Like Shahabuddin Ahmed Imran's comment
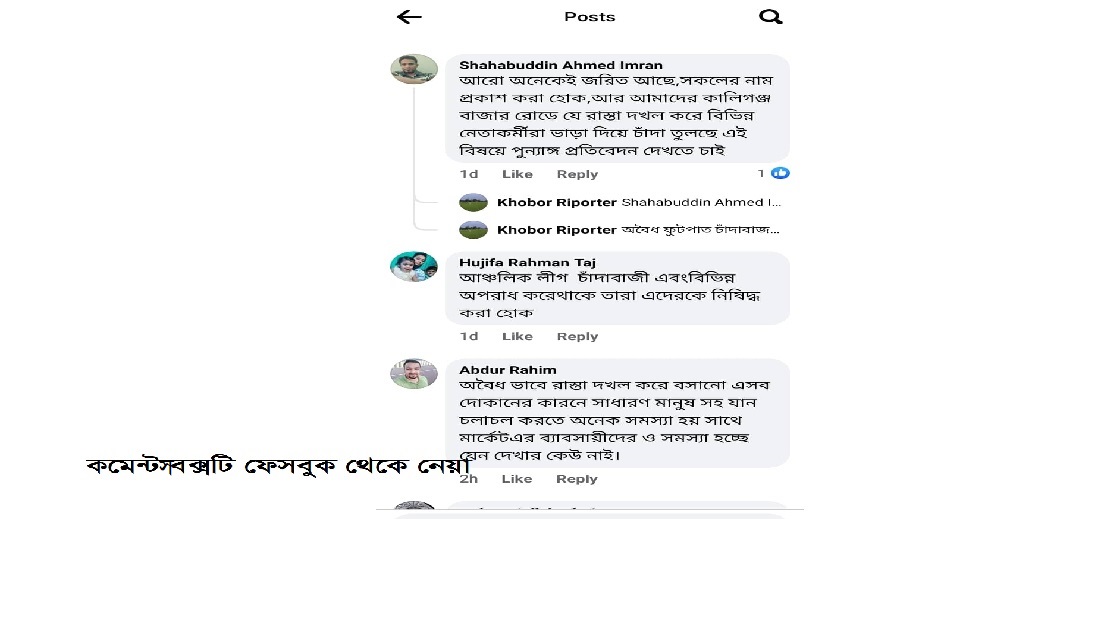Image resolution: width=1104 pixels, height=620 pixels. pyautogui.click(x=517, y=174)
